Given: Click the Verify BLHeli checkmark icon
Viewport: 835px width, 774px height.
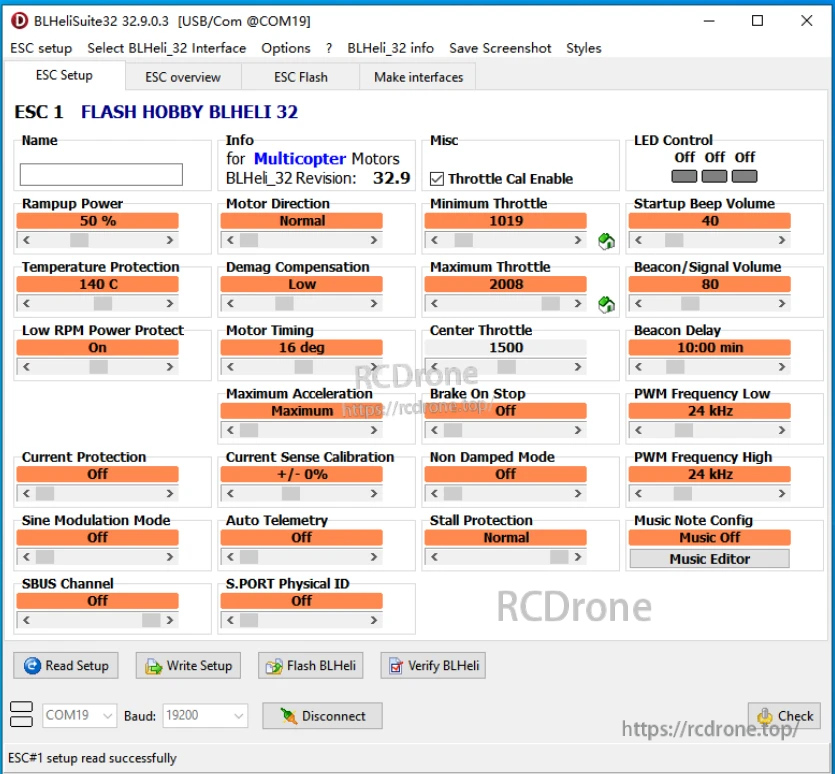Looking at the screenshot, I should tap(396, 666).
